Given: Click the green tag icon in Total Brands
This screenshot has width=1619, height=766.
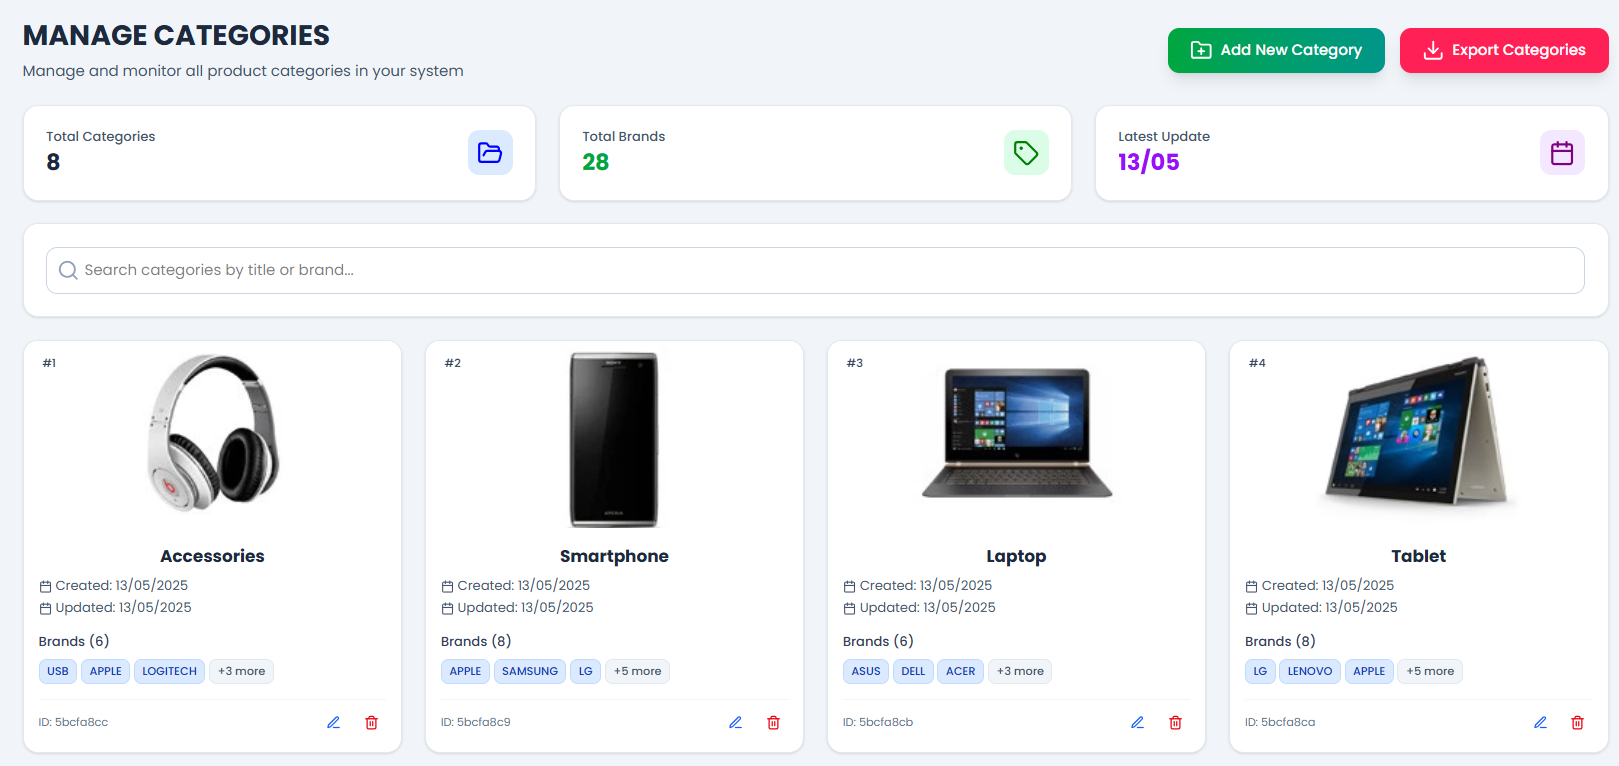Looking at the screenshot, I should coord(1026,153).
